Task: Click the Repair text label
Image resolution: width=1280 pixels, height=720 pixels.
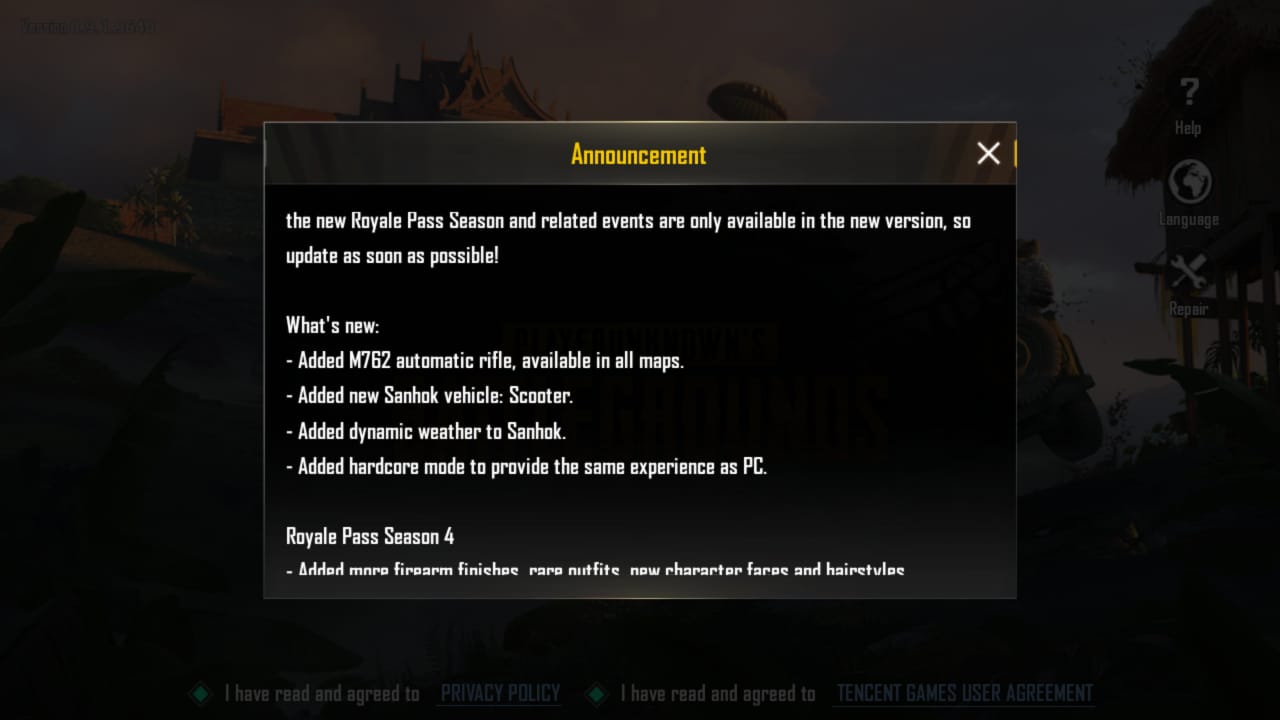Action: point(1188,309)
